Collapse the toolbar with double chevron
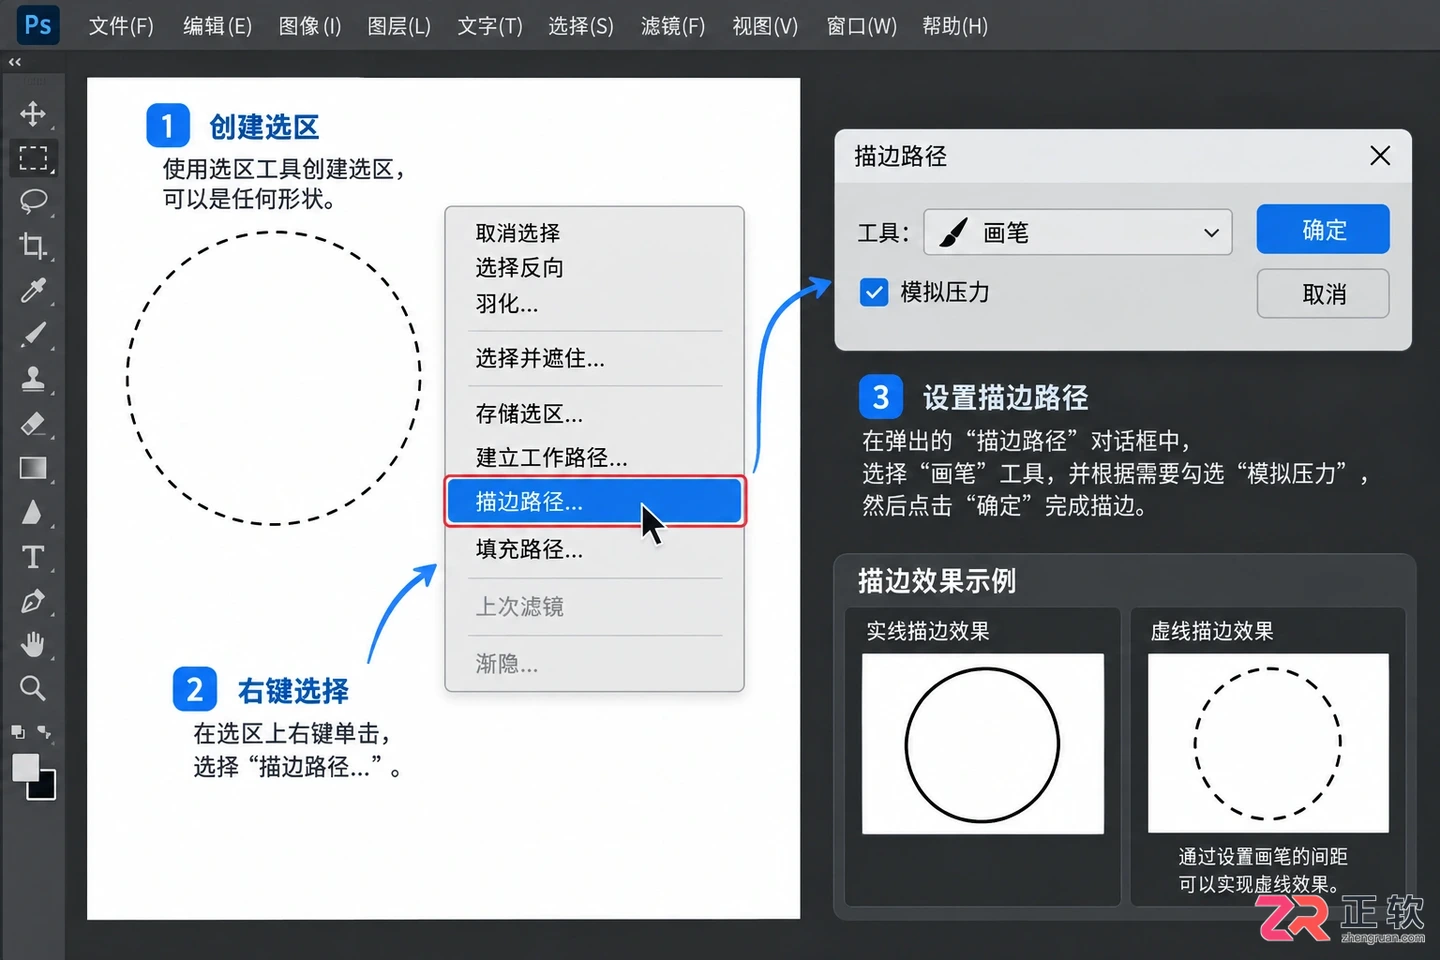This screenshot has width=1440, height=960. tap(14, 62)
